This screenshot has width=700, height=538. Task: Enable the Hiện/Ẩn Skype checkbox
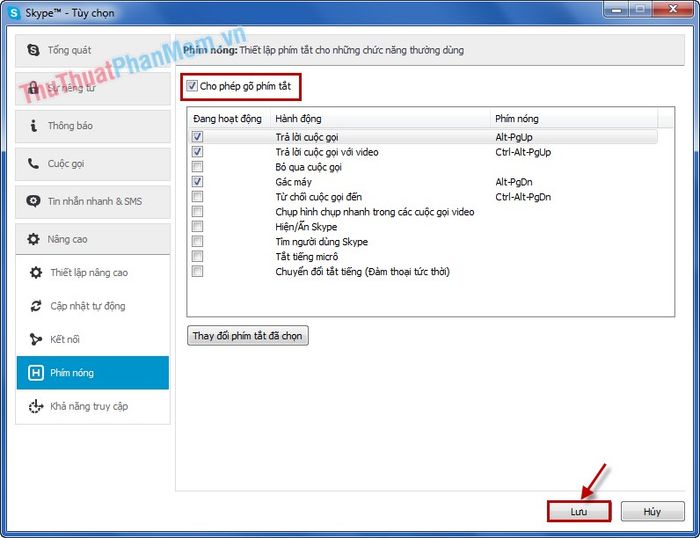(x=197, y=226)
